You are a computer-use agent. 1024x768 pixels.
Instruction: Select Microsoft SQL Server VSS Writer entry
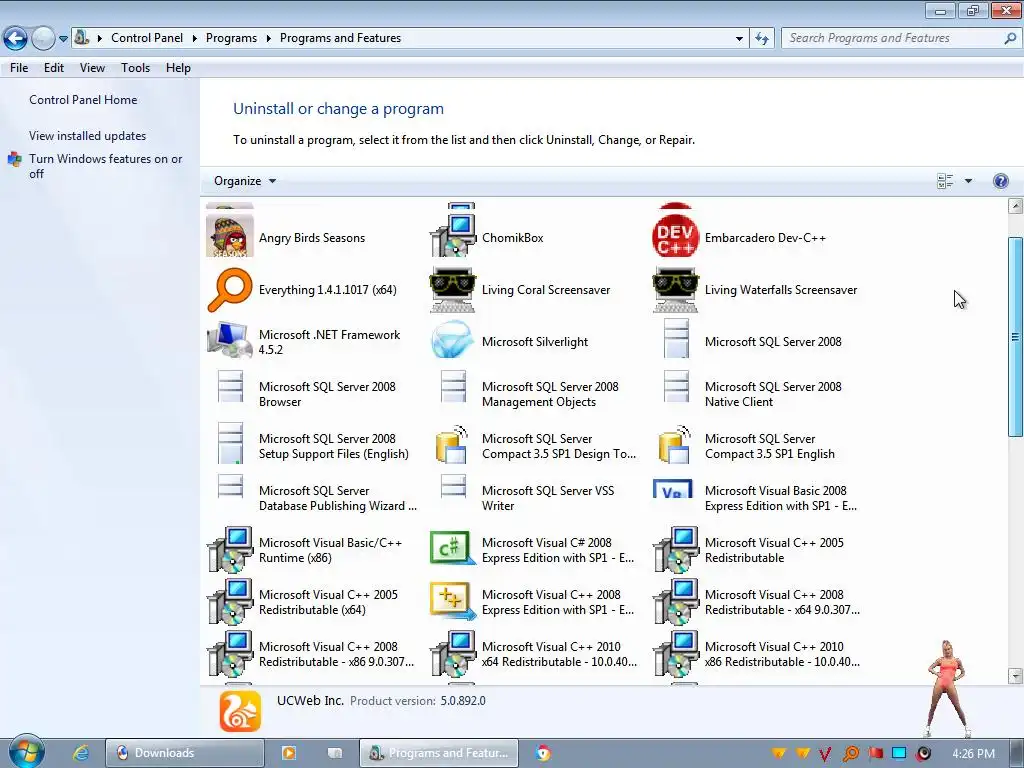click(x=534, y=498)
